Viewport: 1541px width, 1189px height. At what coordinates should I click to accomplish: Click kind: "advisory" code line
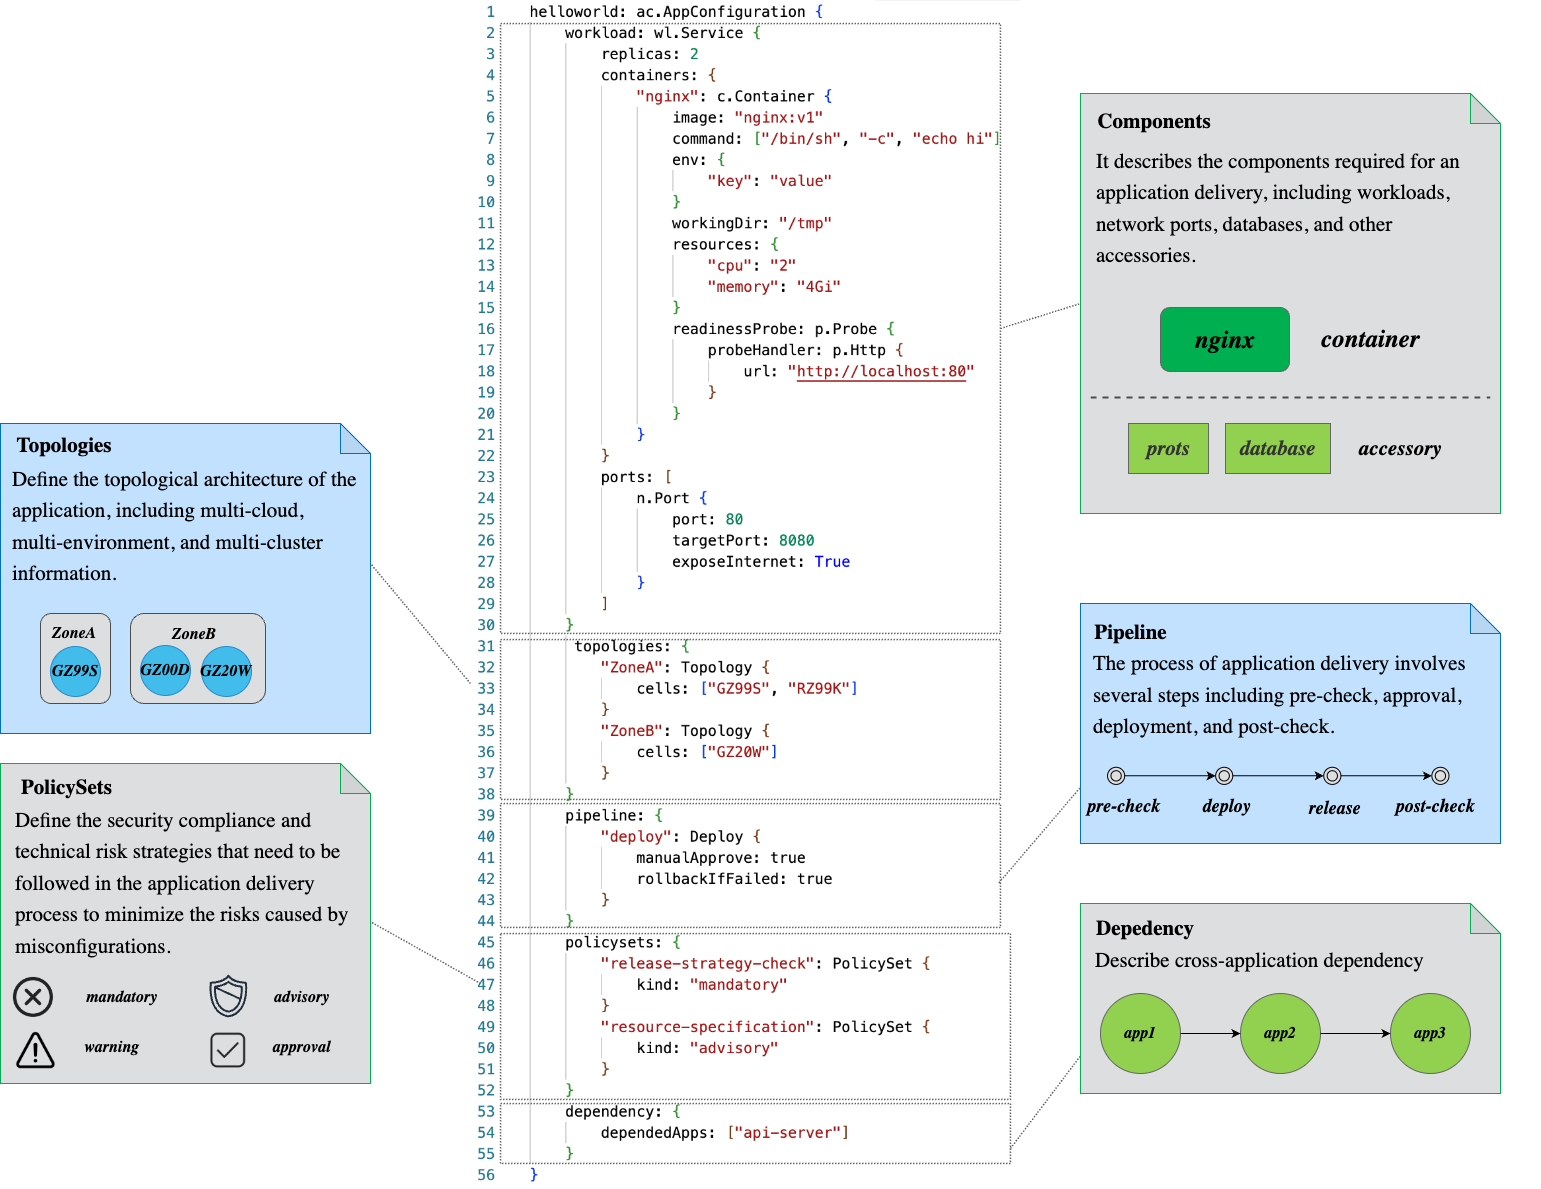pyautogui.click(x=707, y=1048)
